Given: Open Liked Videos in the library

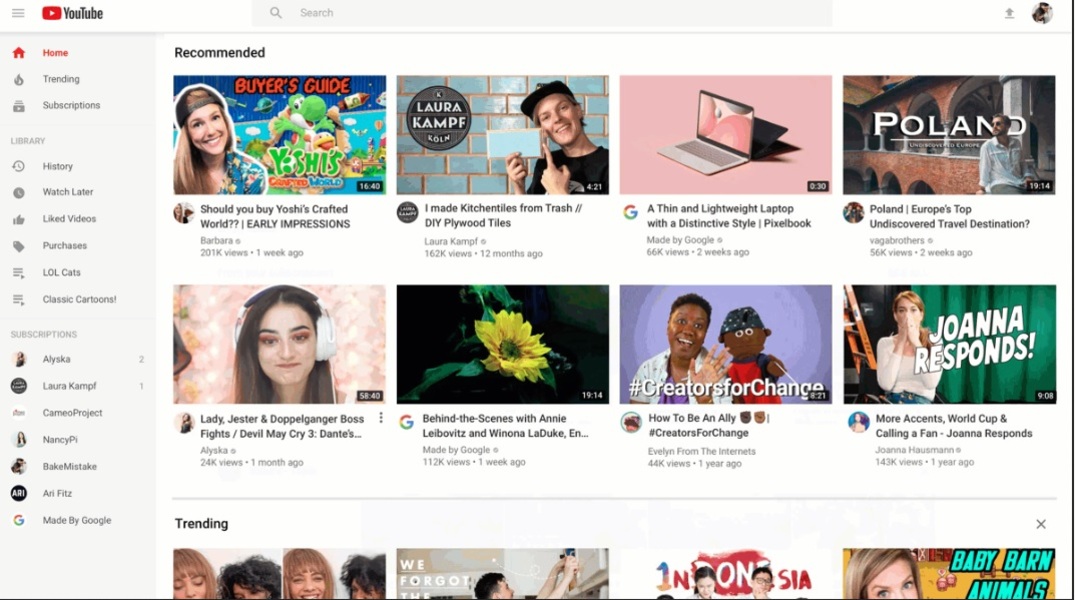Looking at the screenshot, I should 69,219.
